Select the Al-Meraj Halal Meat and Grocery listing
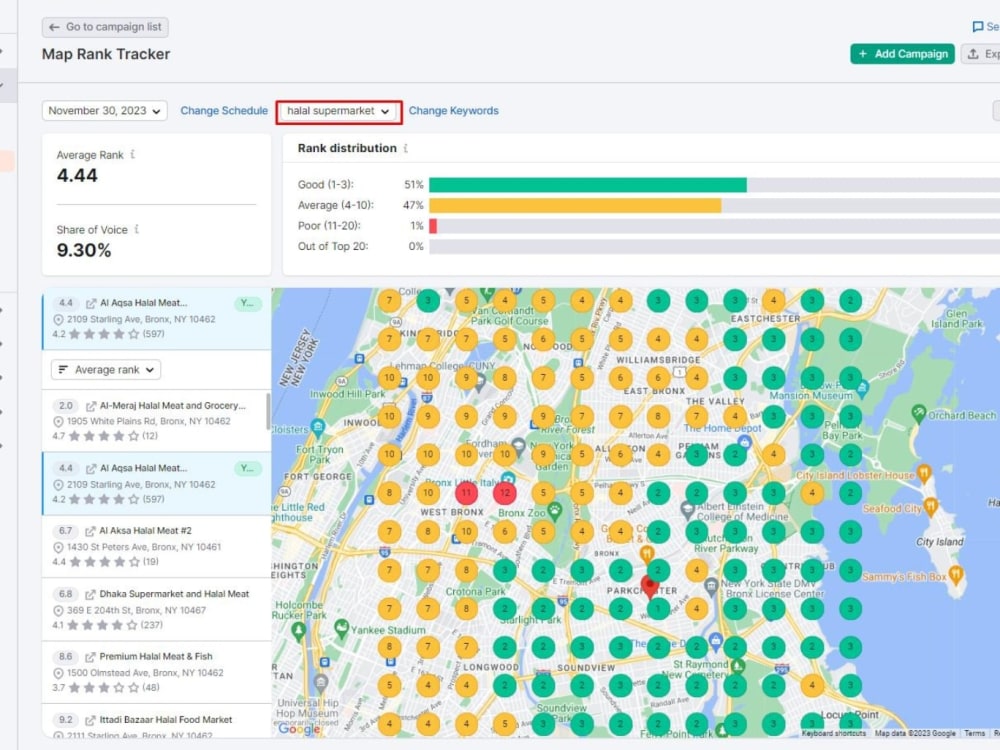This screenshot has width=1000, height=750. coord(156,421)
